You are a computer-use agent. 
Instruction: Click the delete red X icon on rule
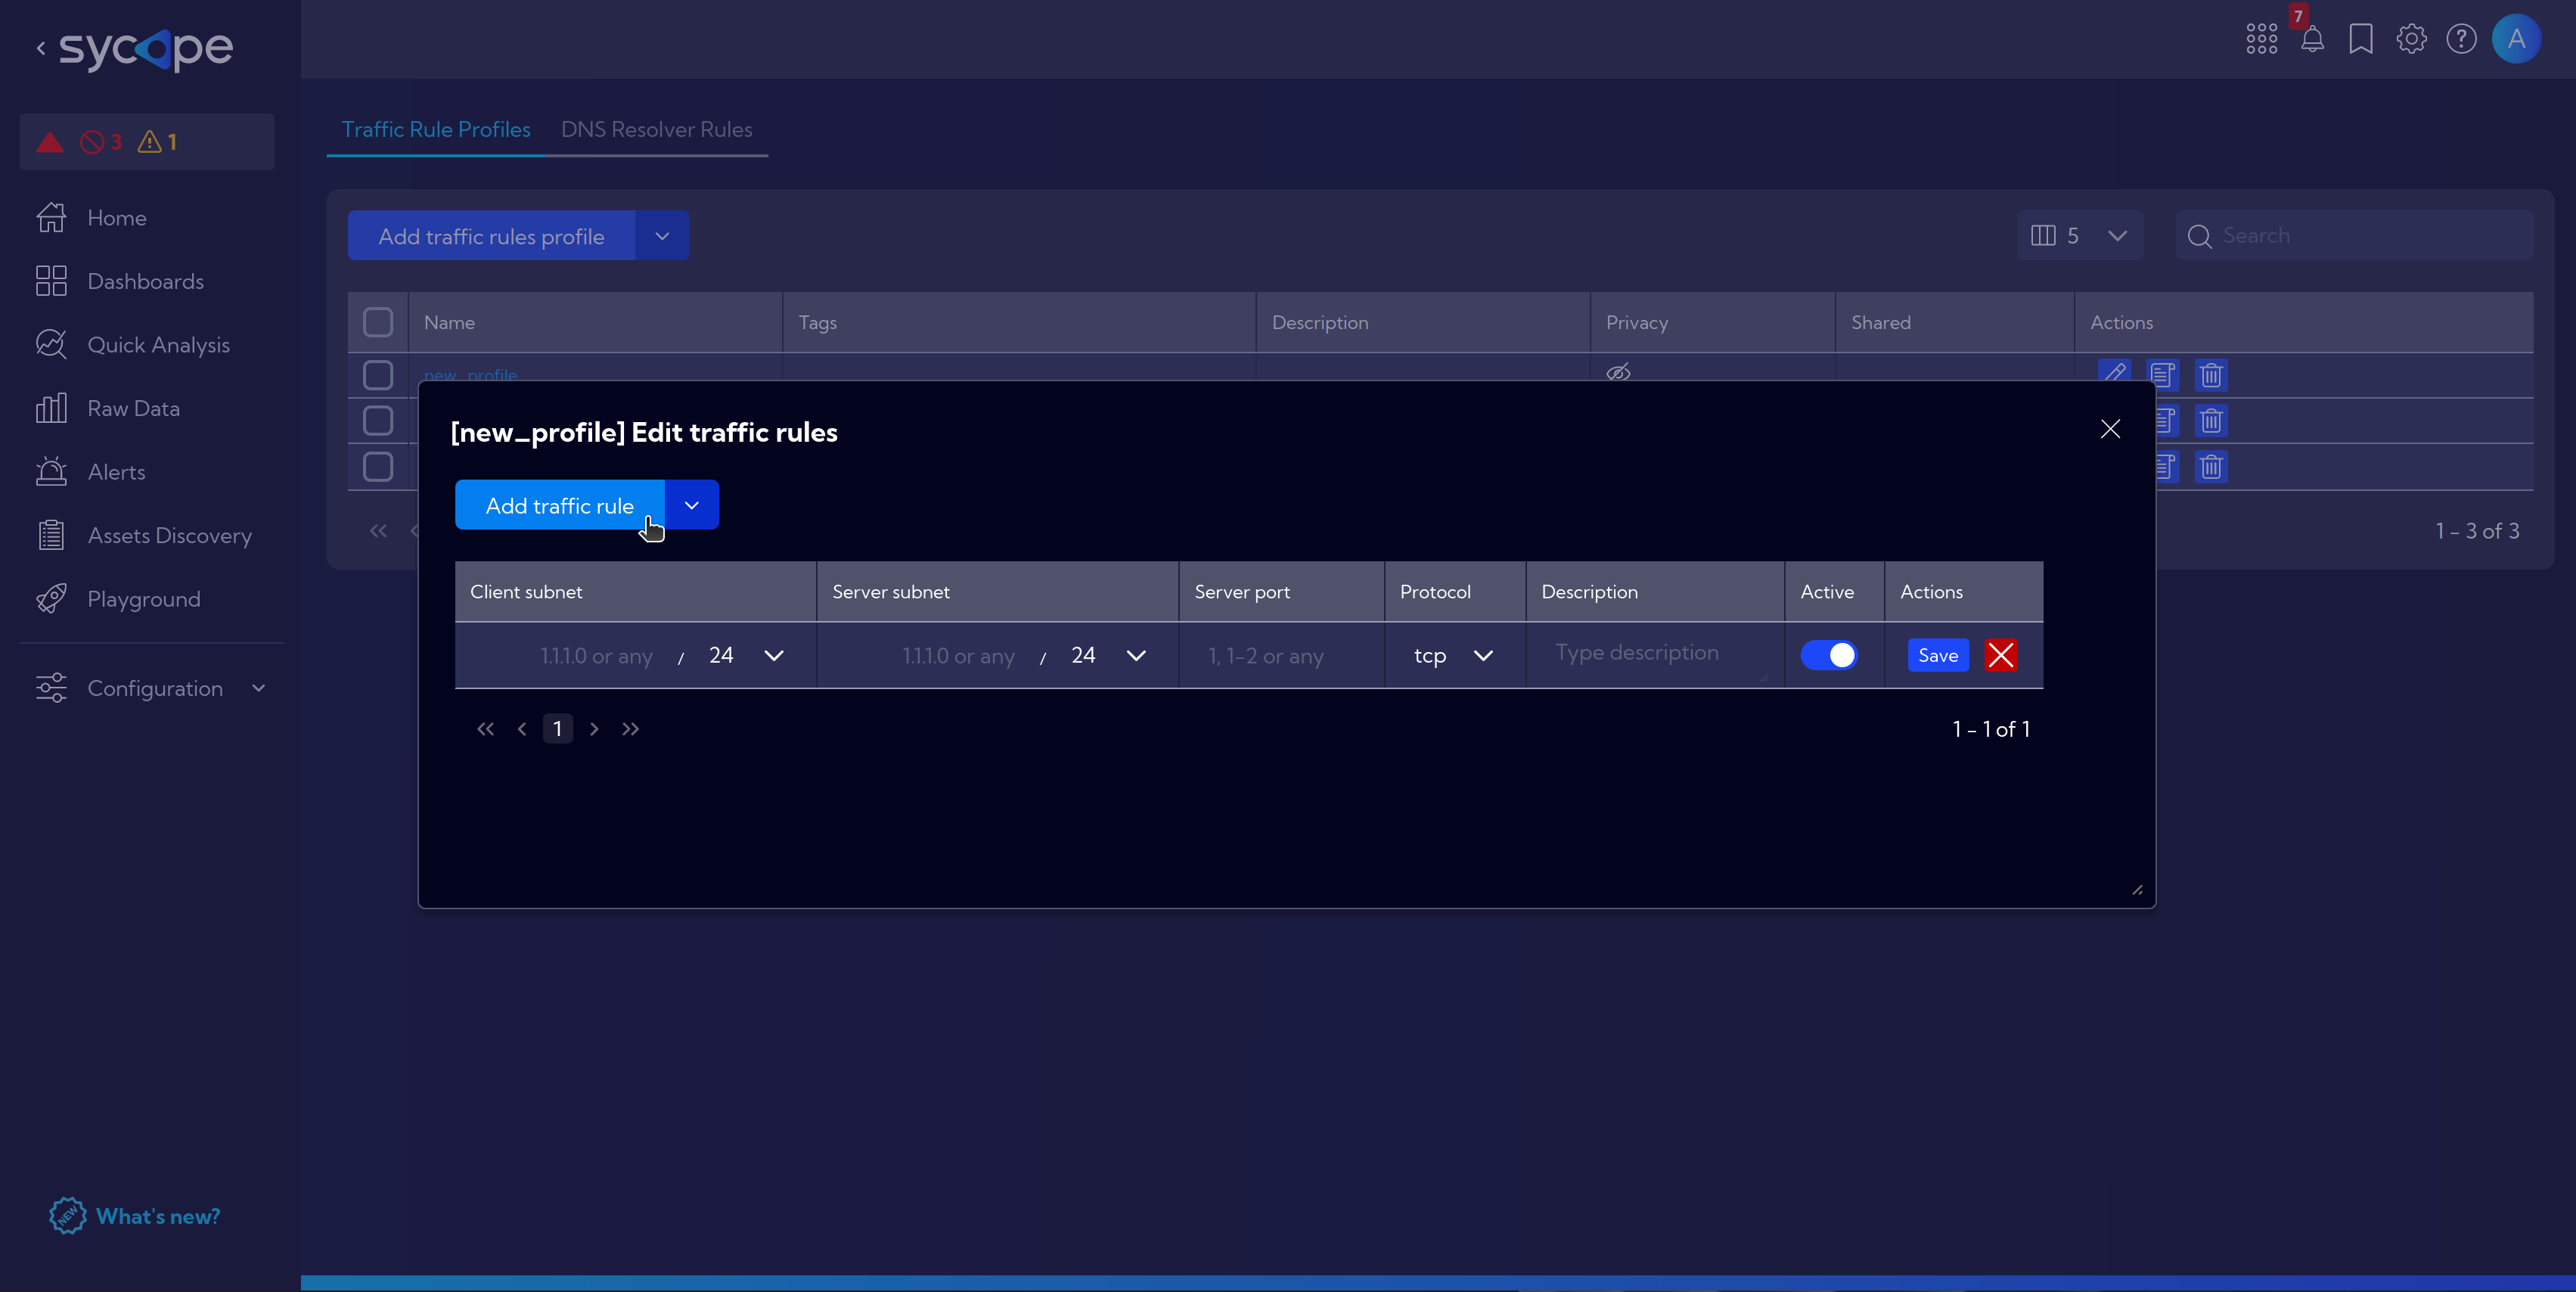click(2001, 654)
